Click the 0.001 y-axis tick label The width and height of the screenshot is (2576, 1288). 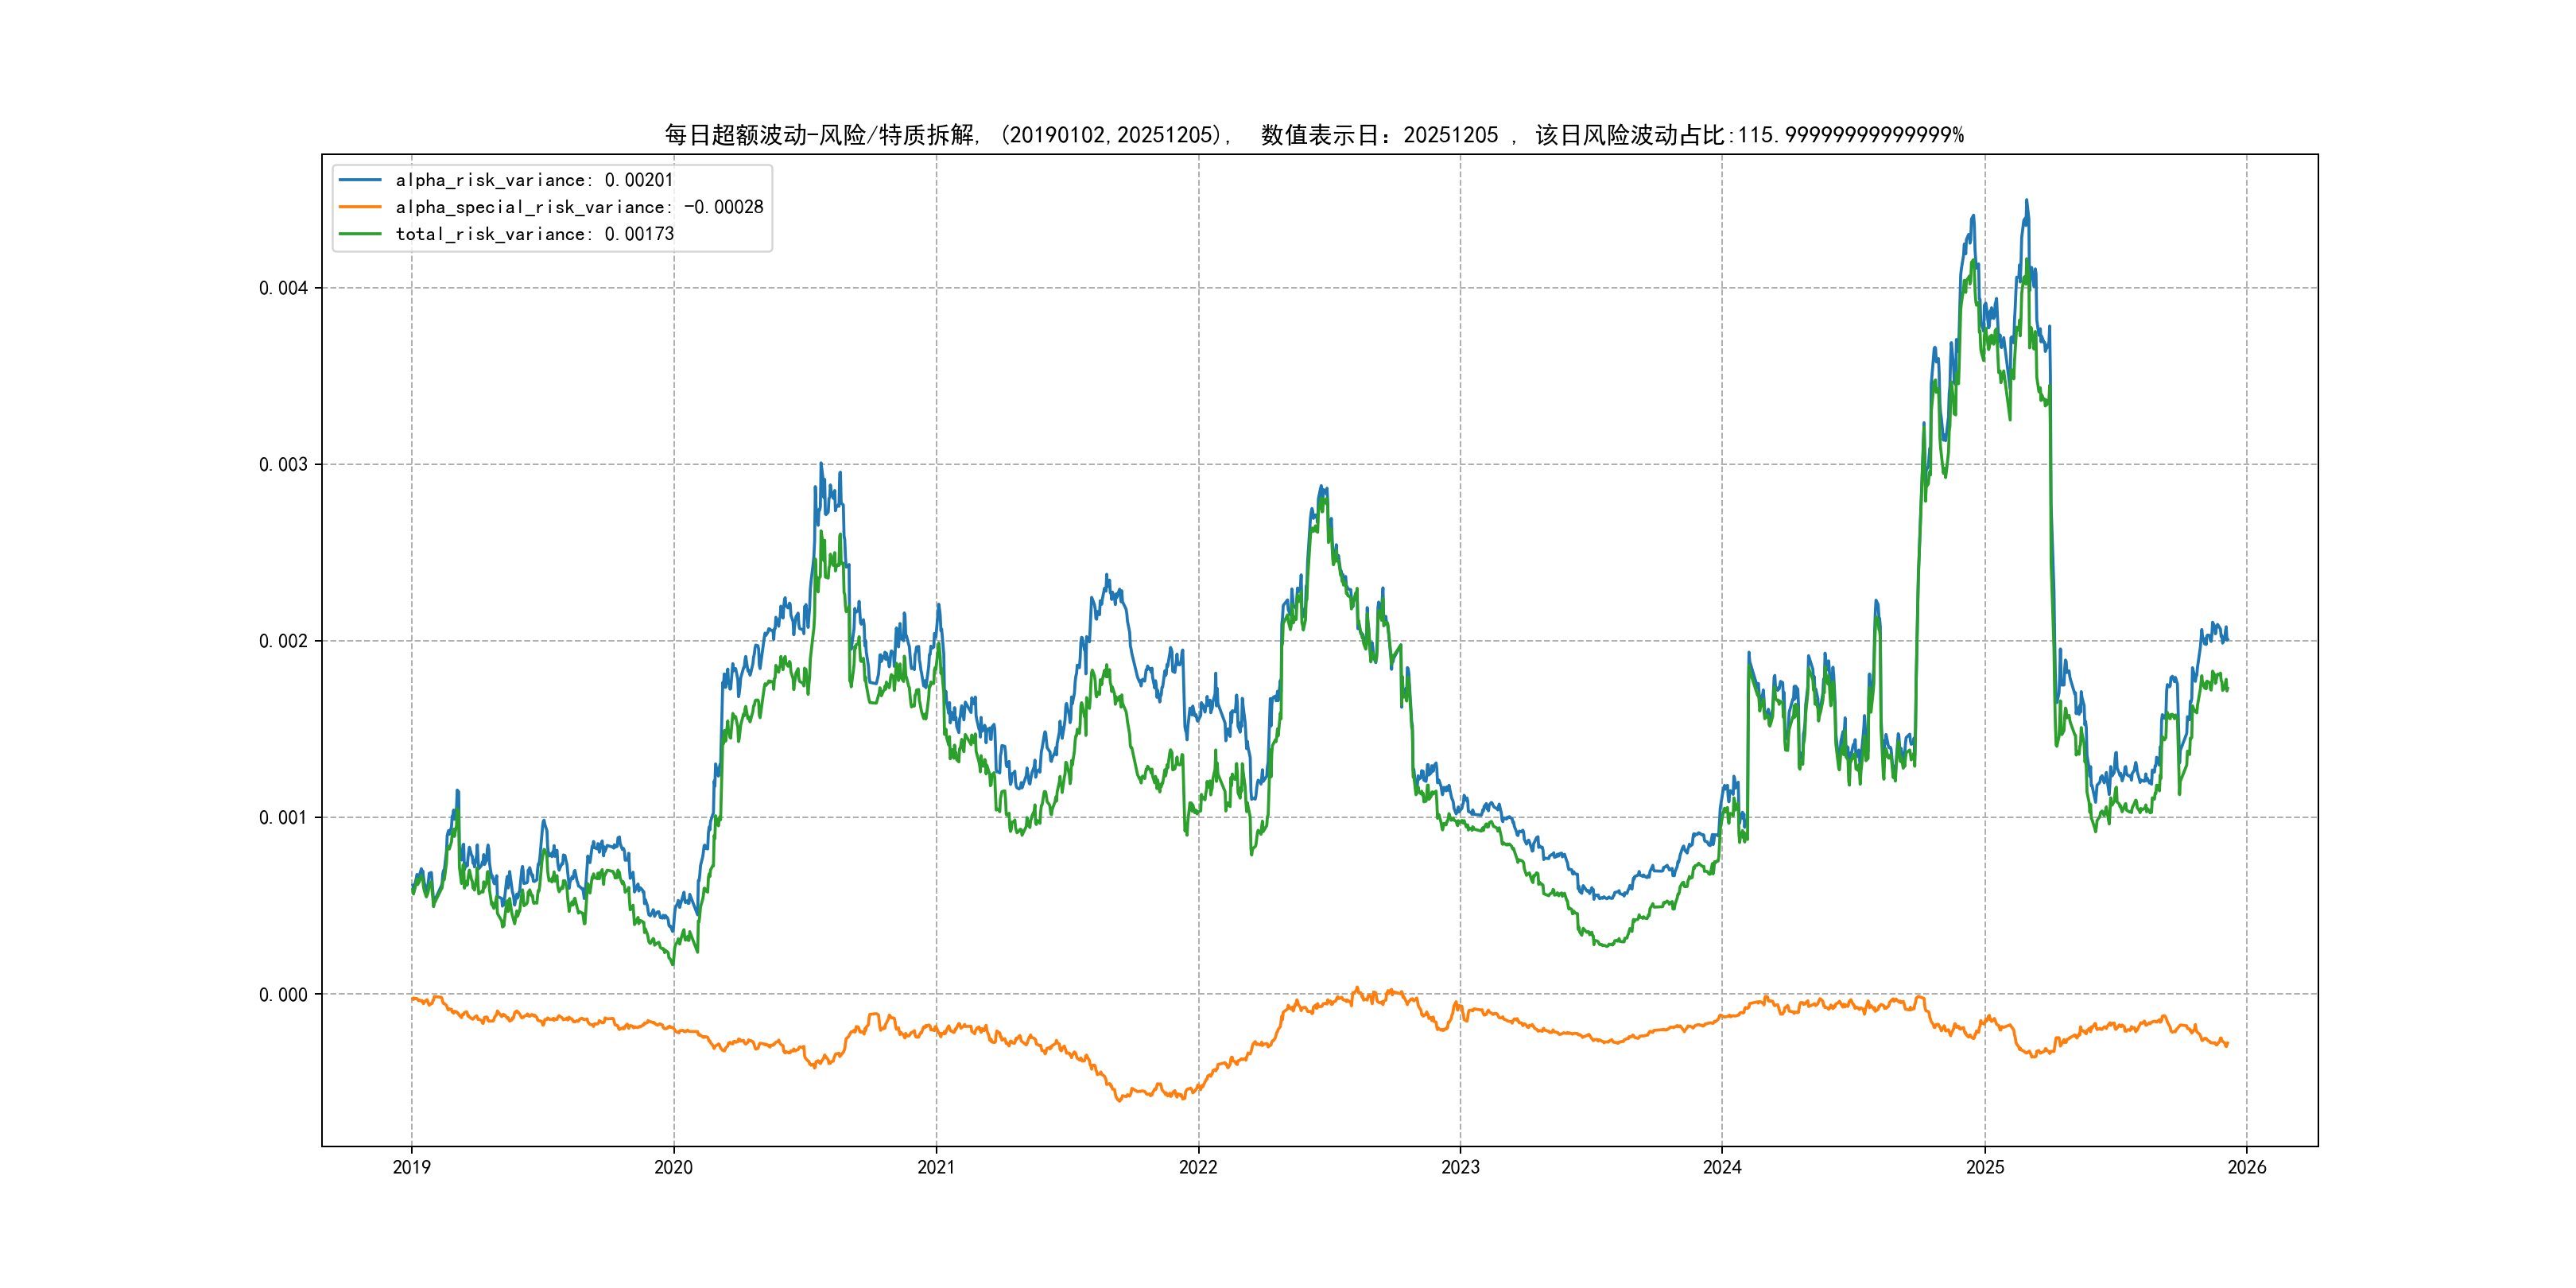(x=283, y=817)
